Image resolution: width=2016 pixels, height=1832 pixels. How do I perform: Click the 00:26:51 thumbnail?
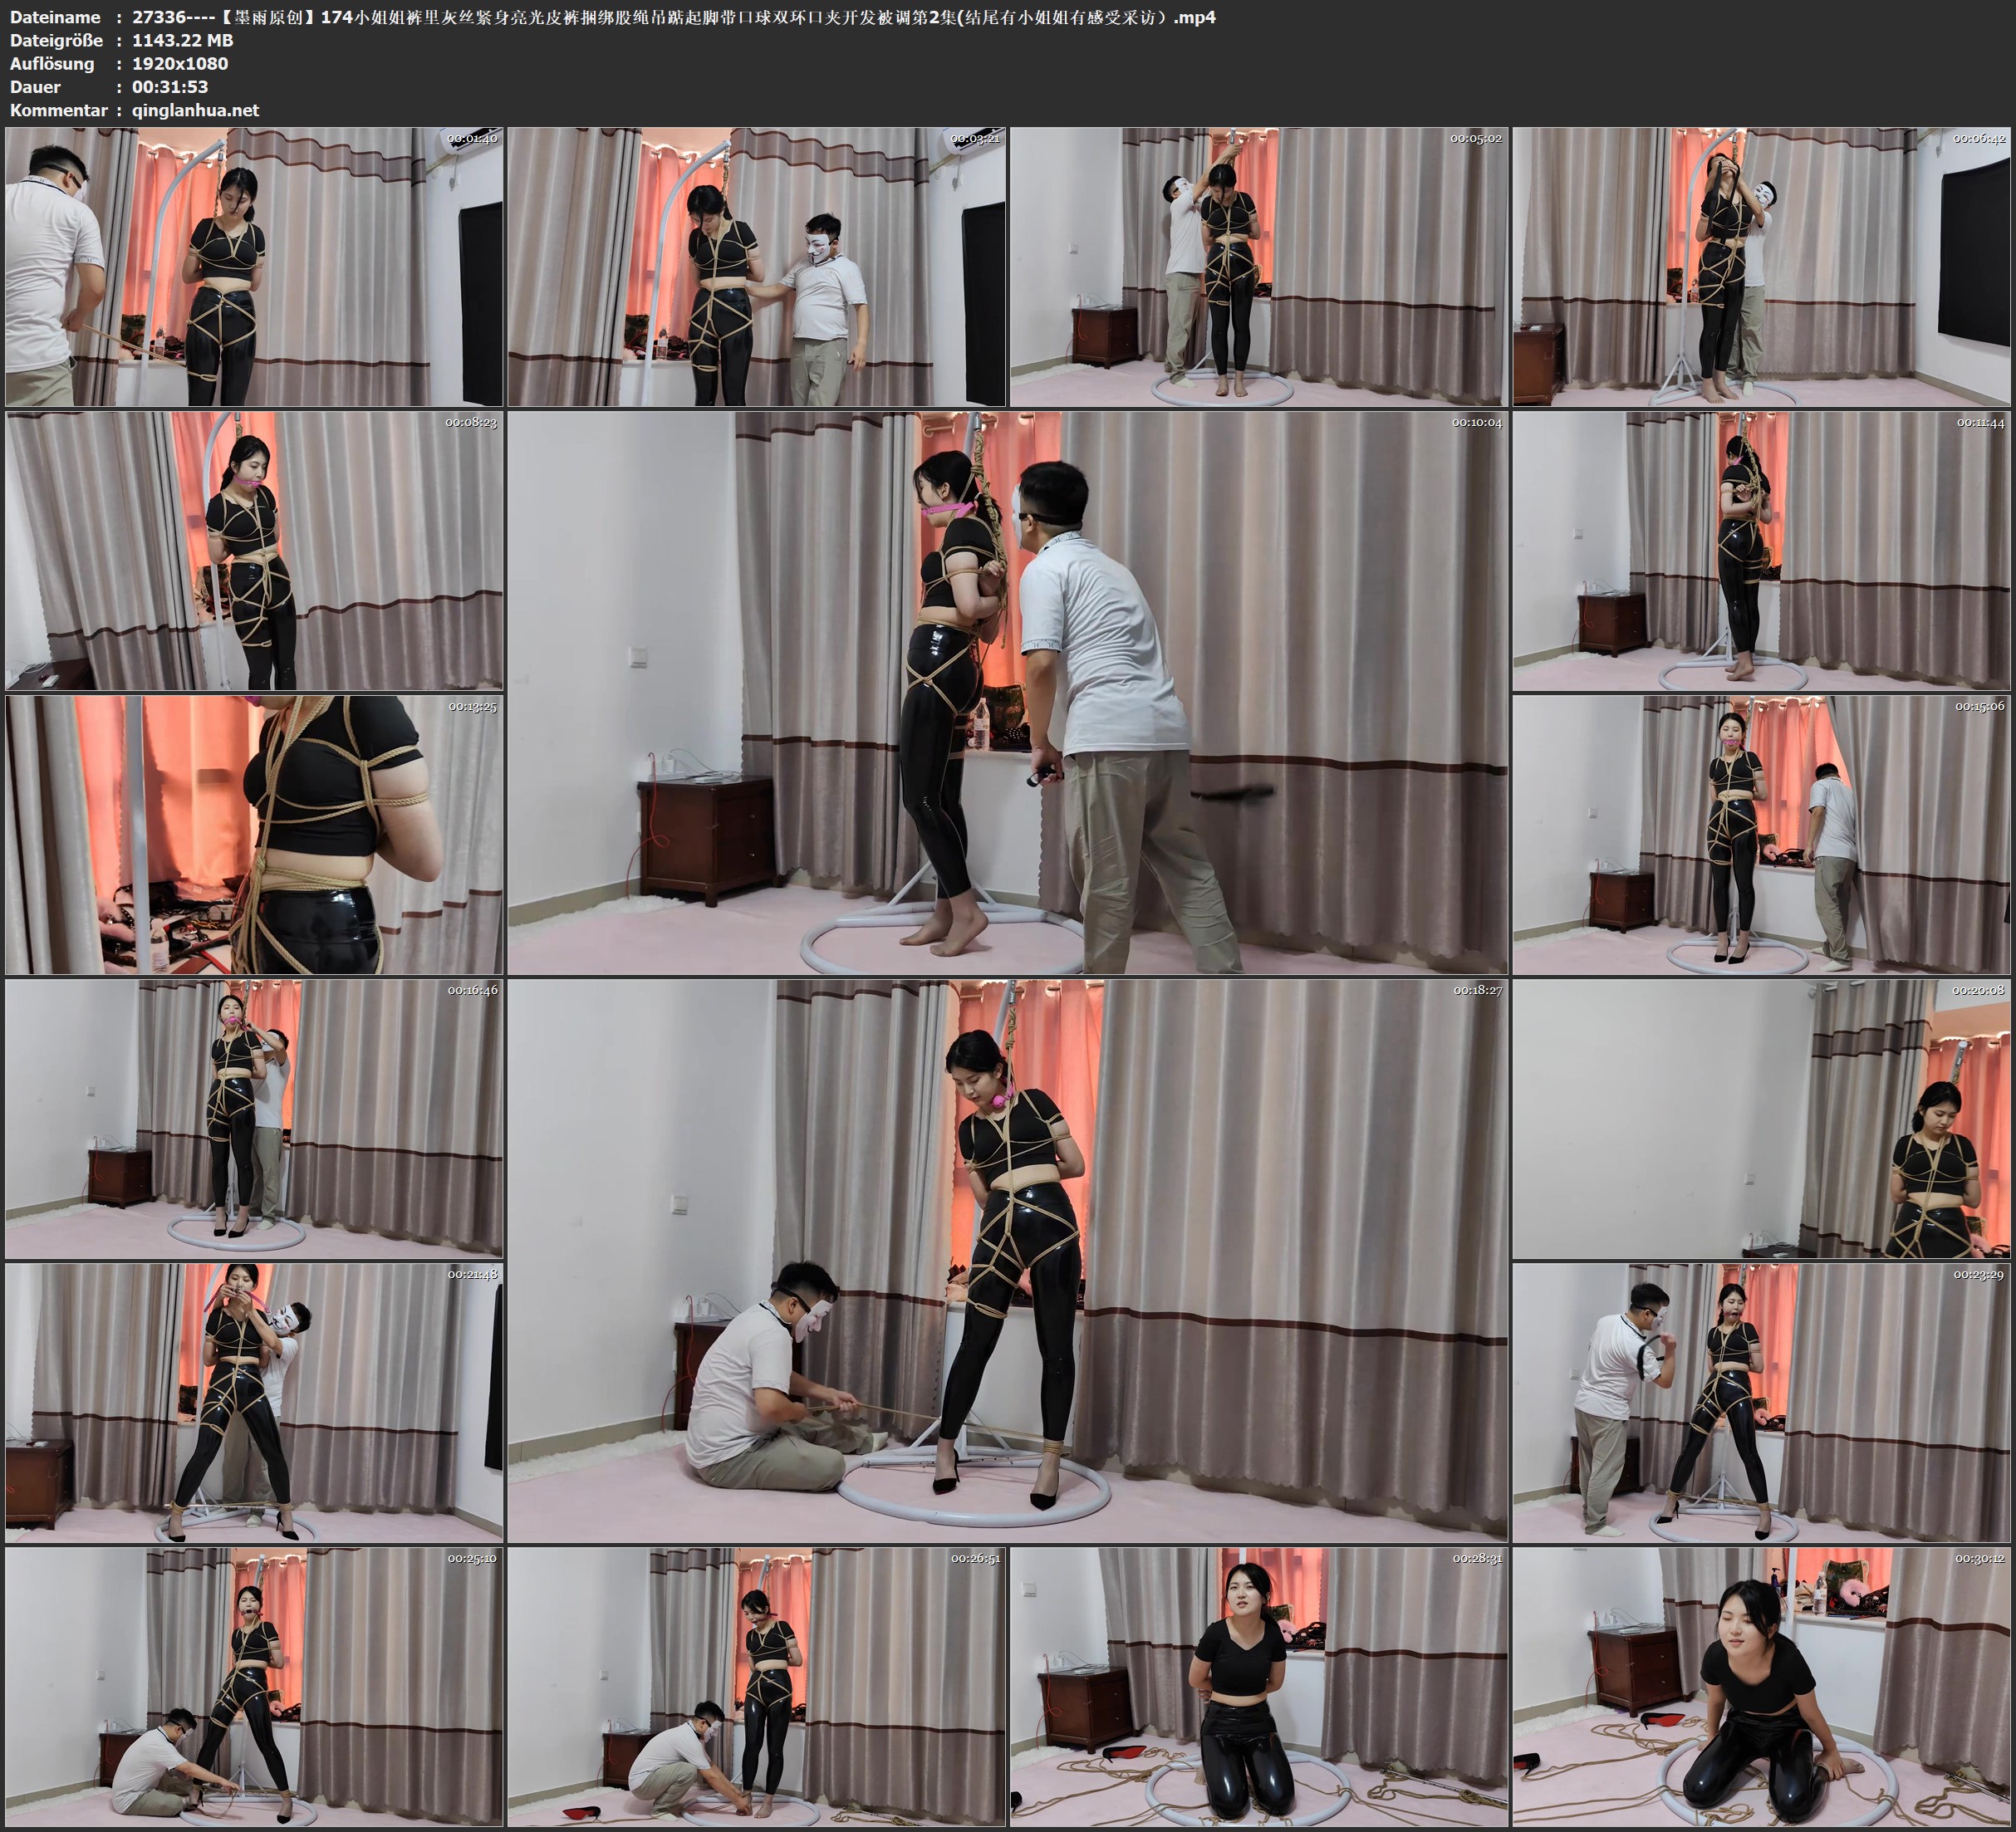point(756,1687)
